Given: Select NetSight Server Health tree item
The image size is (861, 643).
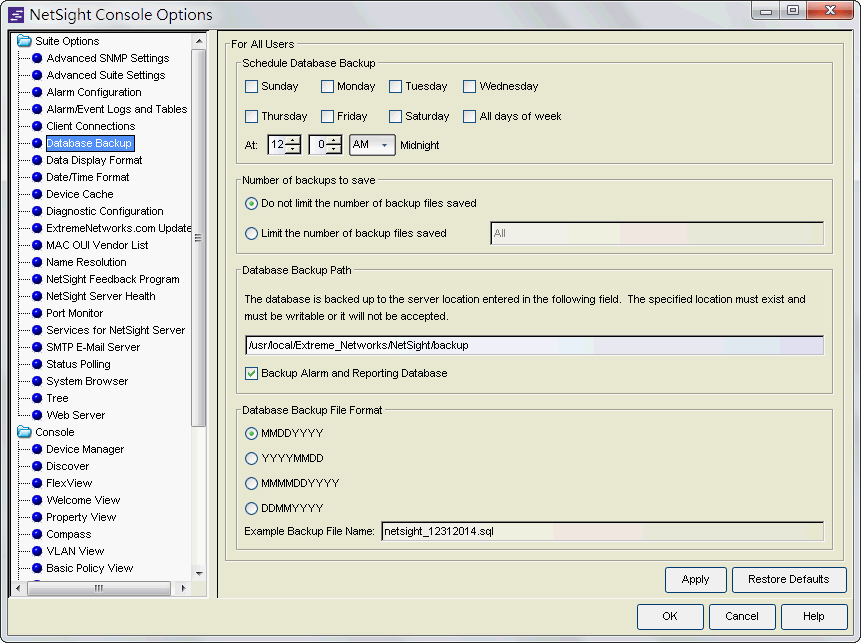Looking at the screenshot, I should tap(100, 297).
